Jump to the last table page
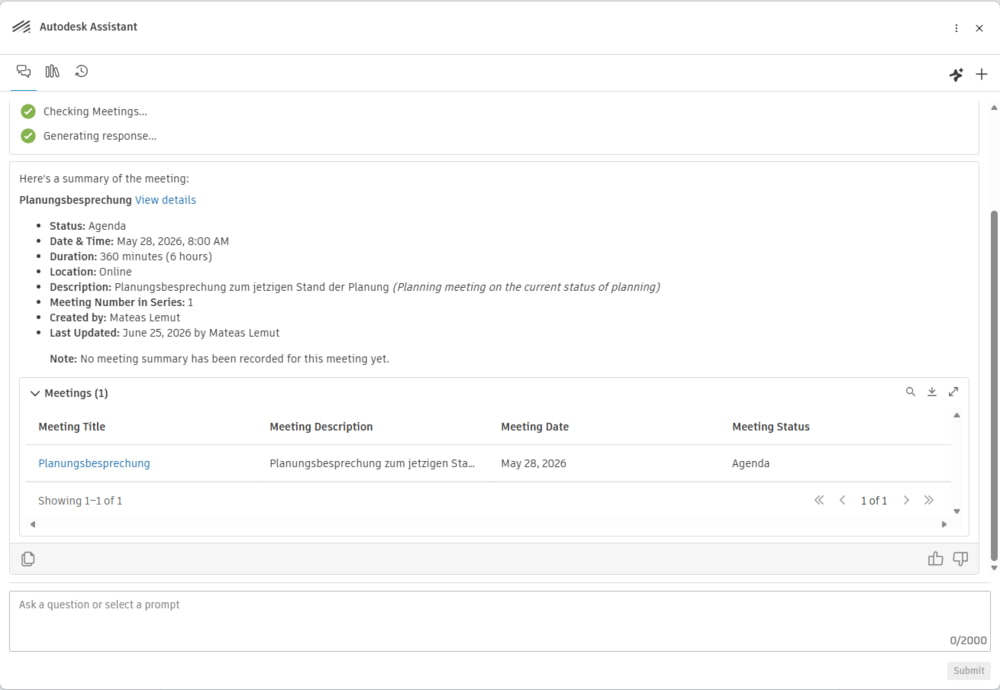The image size is (1000, 690). pyautogui.click(x=929, y=501)
